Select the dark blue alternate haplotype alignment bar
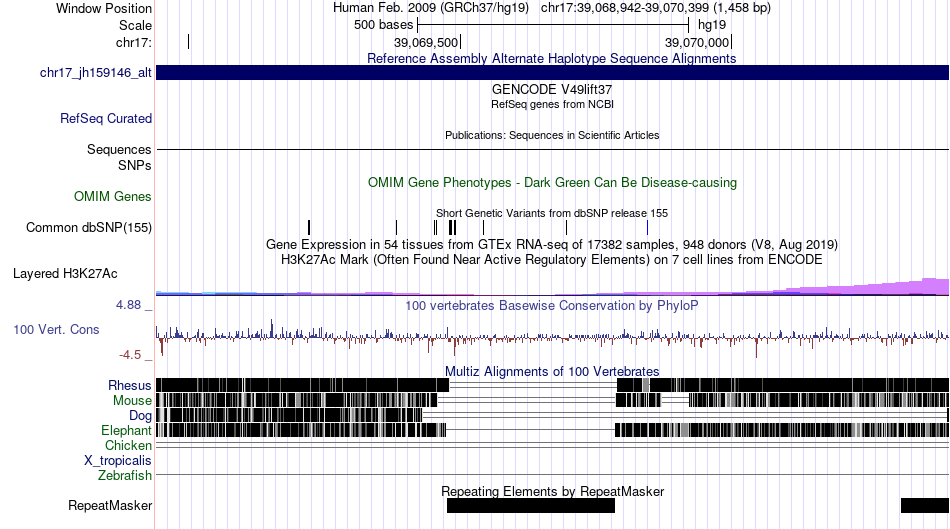 pos(552,73)
